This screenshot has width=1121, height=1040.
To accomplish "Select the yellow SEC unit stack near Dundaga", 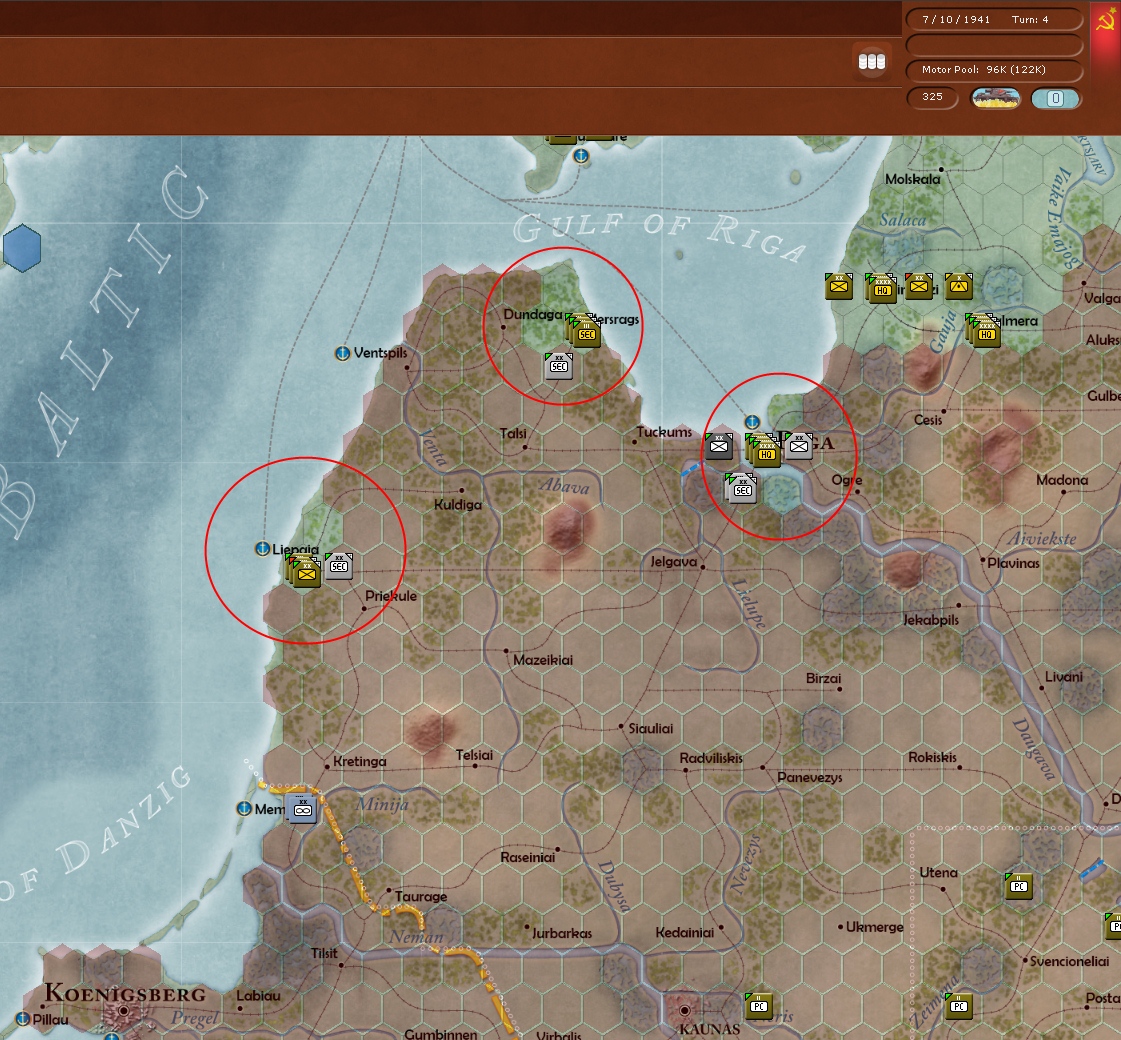I will click(x=585, y=331).
